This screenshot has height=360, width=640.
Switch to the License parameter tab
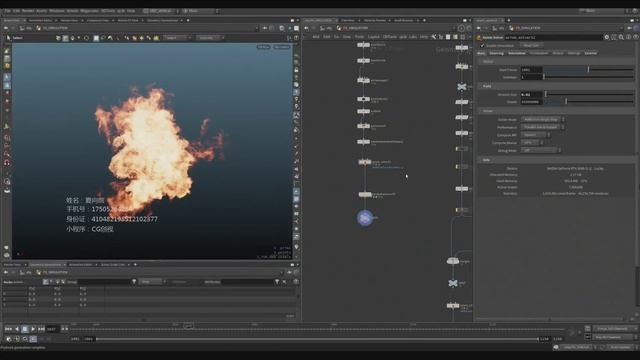591,53
